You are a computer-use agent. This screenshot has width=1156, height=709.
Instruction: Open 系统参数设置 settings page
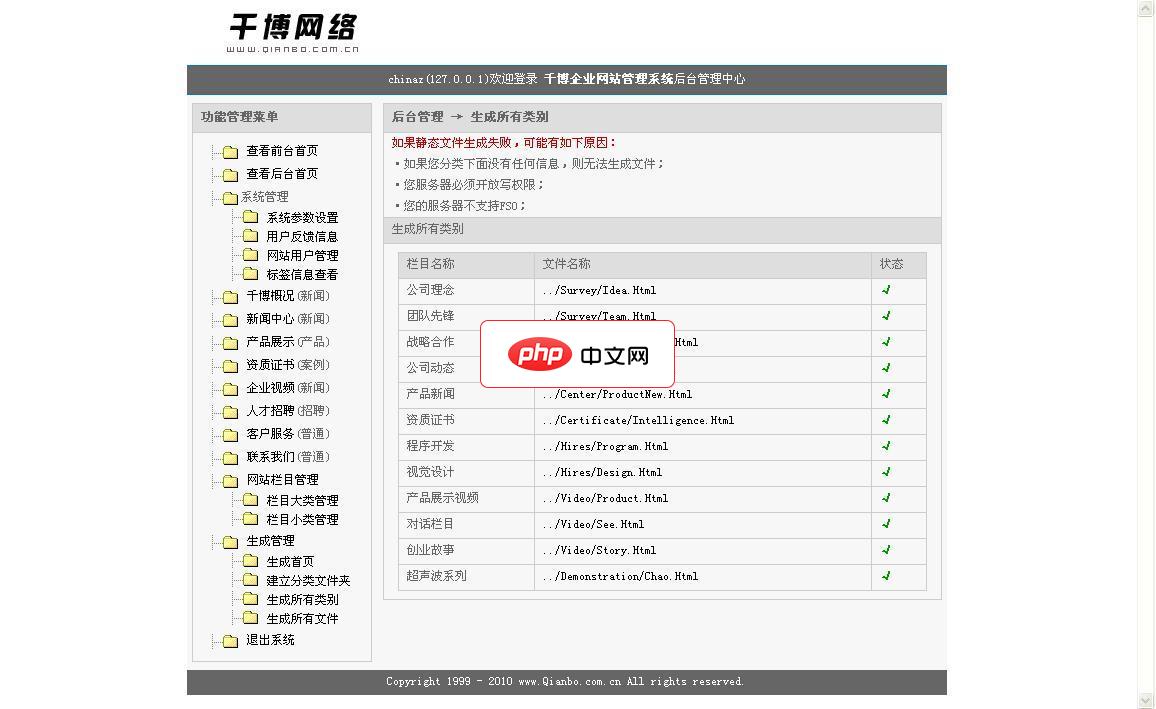[x=301, y=216]
